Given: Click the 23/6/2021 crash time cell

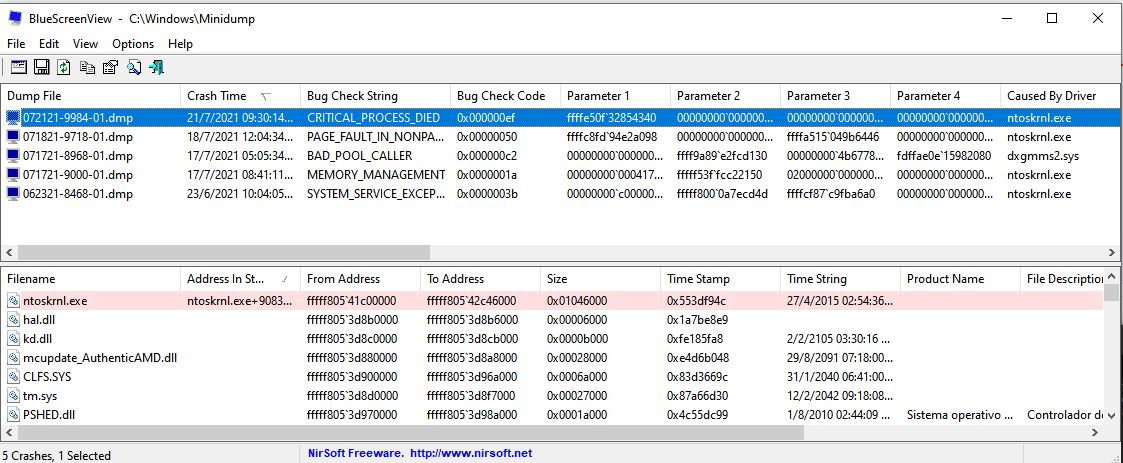Looking at the screenshot, I should pos(240,194).
